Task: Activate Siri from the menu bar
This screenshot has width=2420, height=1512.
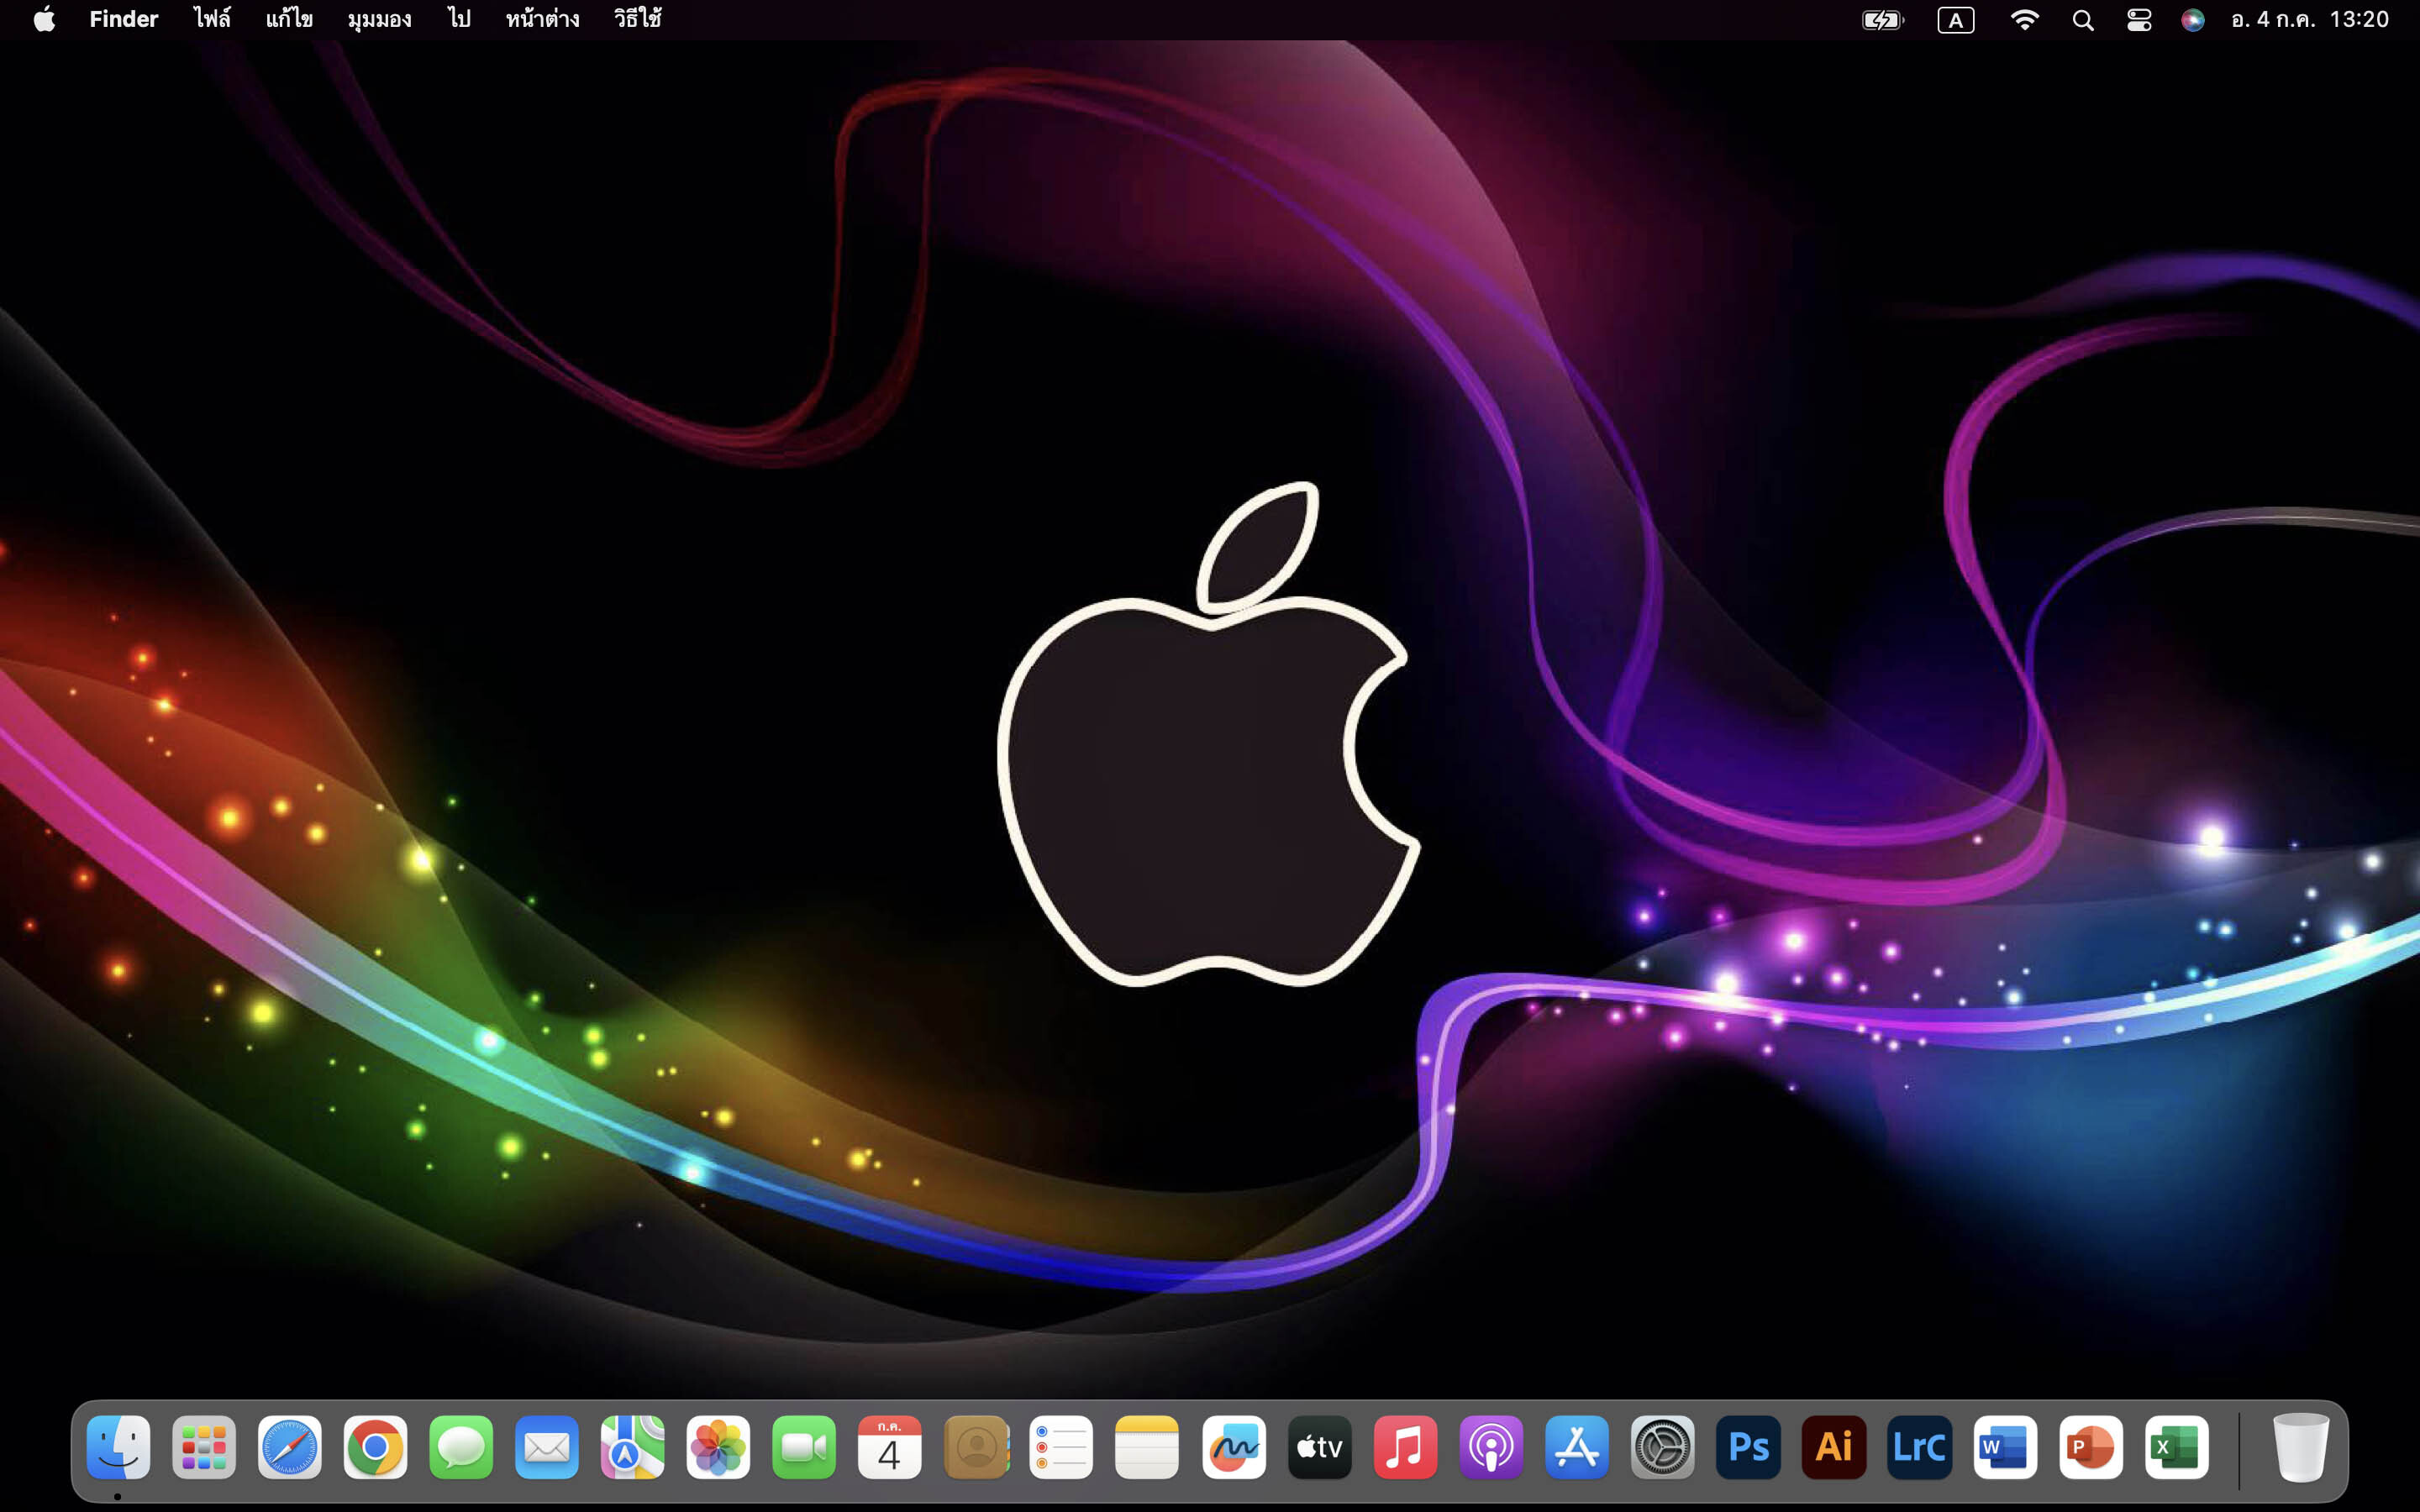Action: pos(2192,20)
